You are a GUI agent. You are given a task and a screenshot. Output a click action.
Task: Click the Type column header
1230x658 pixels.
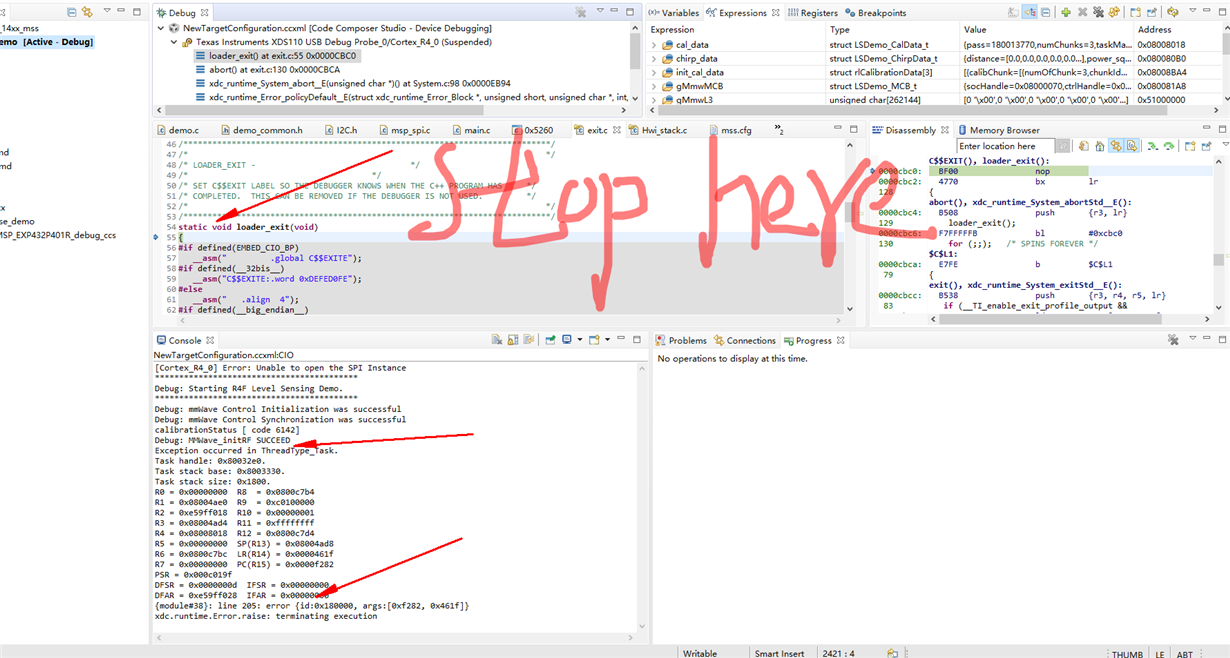840,30
